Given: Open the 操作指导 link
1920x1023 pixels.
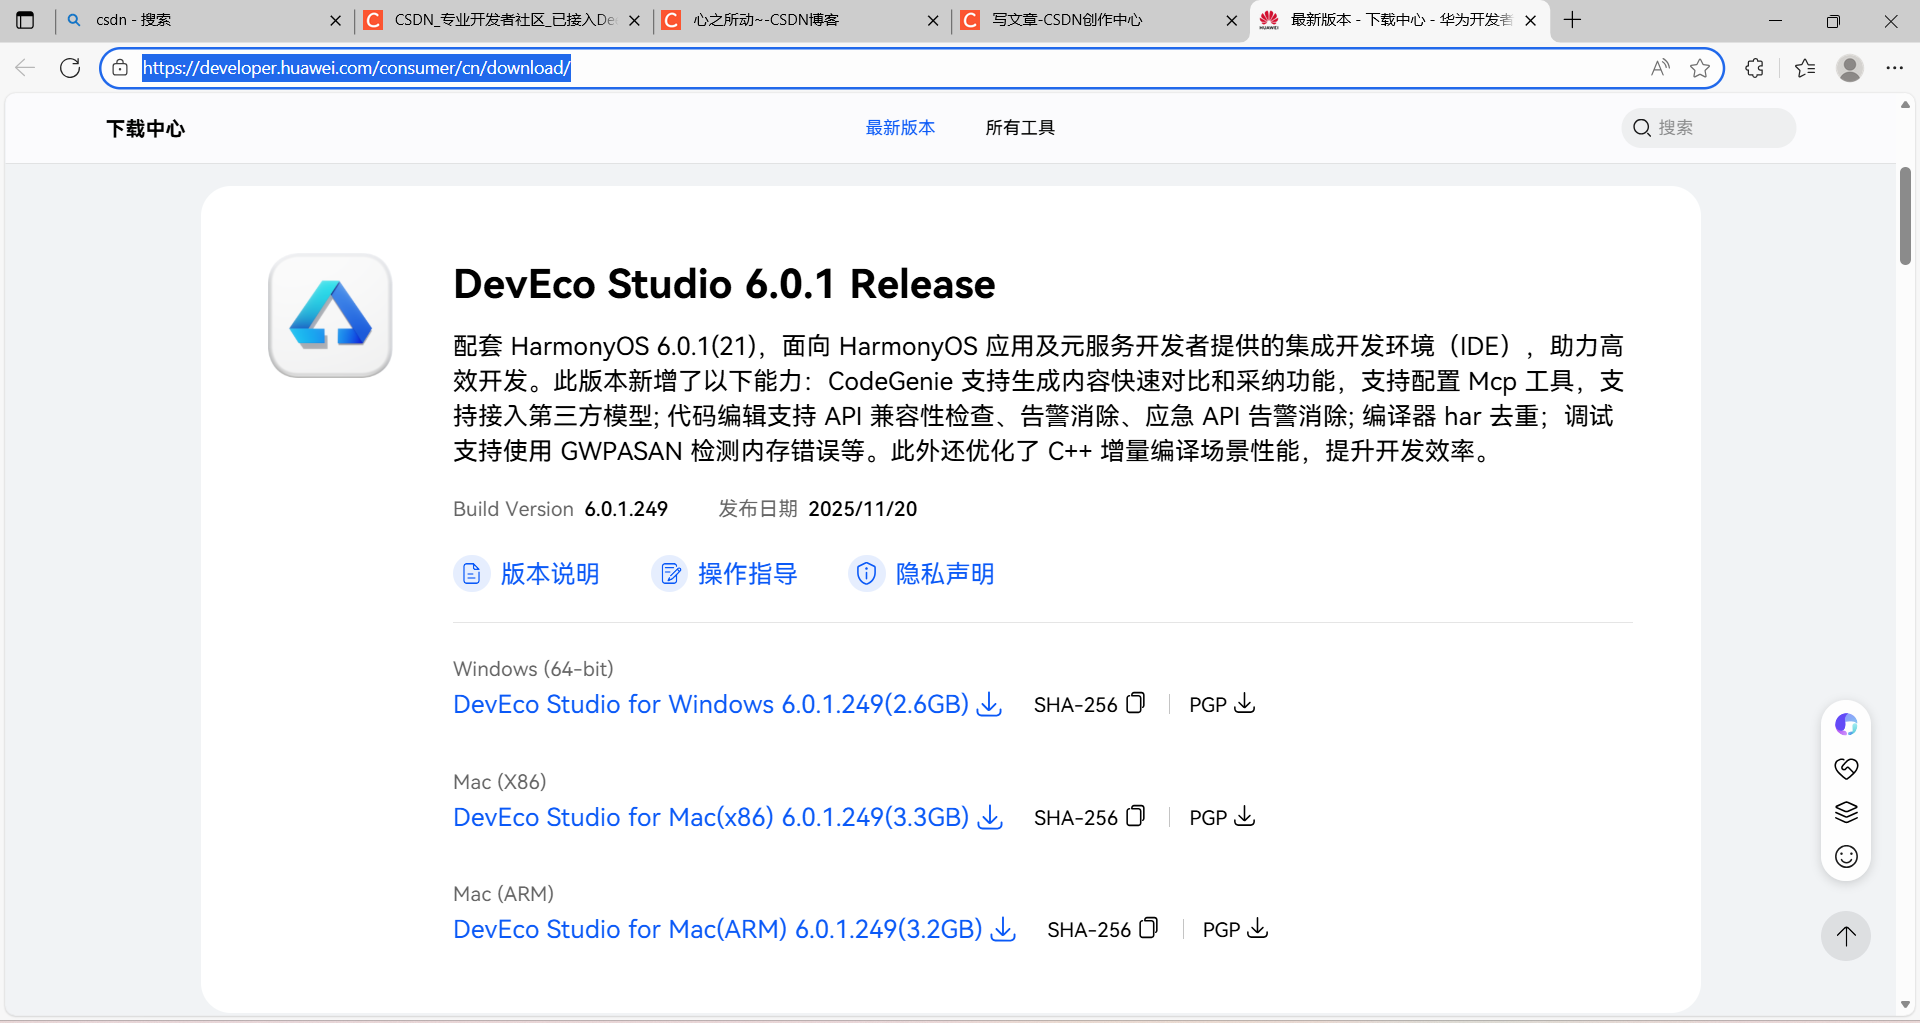Looking at the screenshot, I should coord(747,574).
